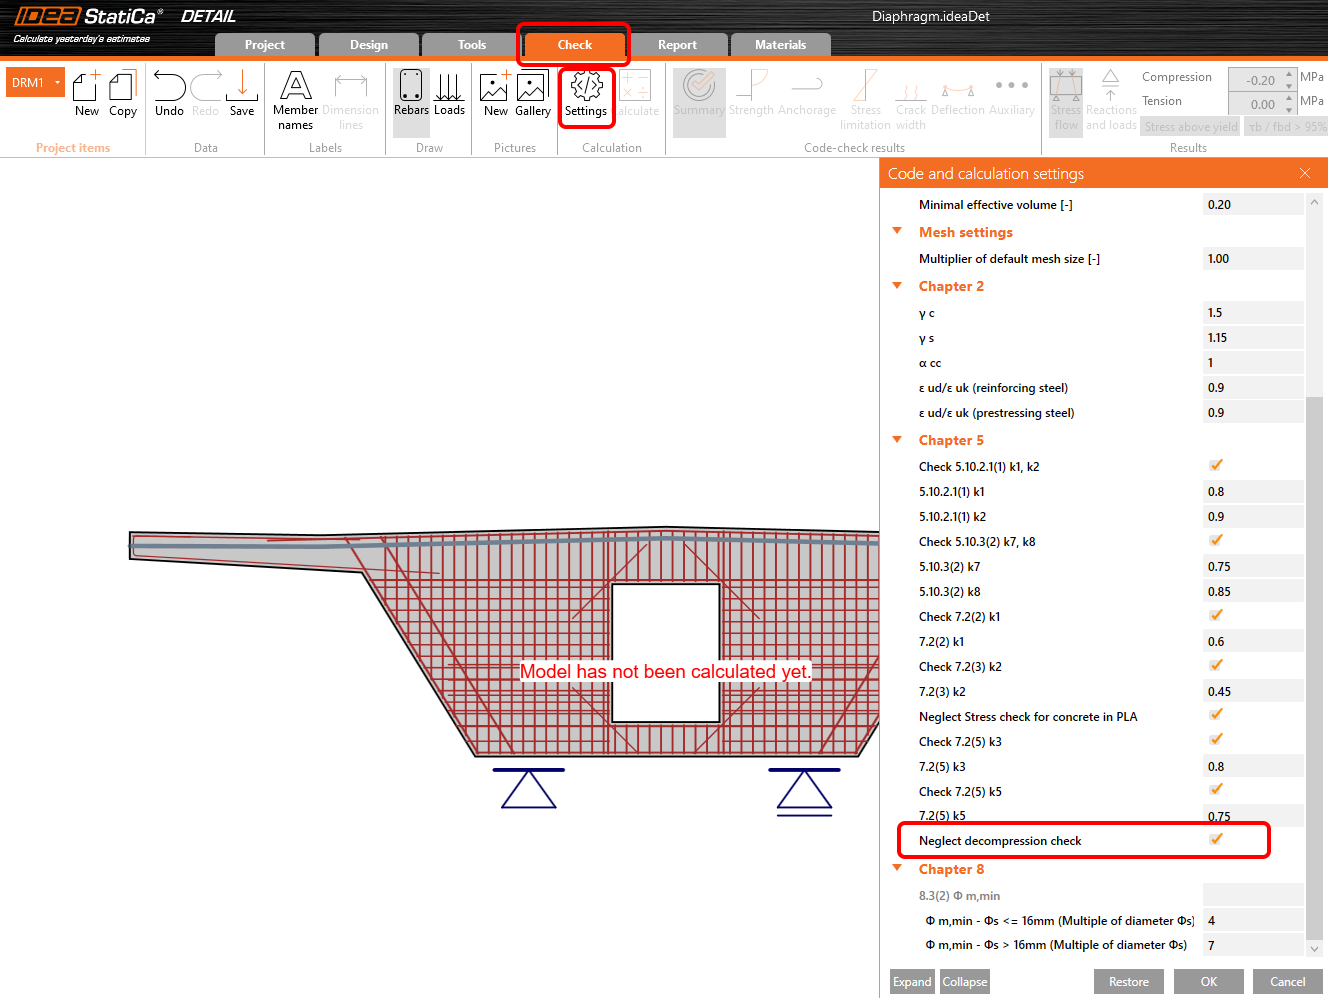Collapse the Mesh settings section
Screen dimensions: 1328x998
point(897,232)
